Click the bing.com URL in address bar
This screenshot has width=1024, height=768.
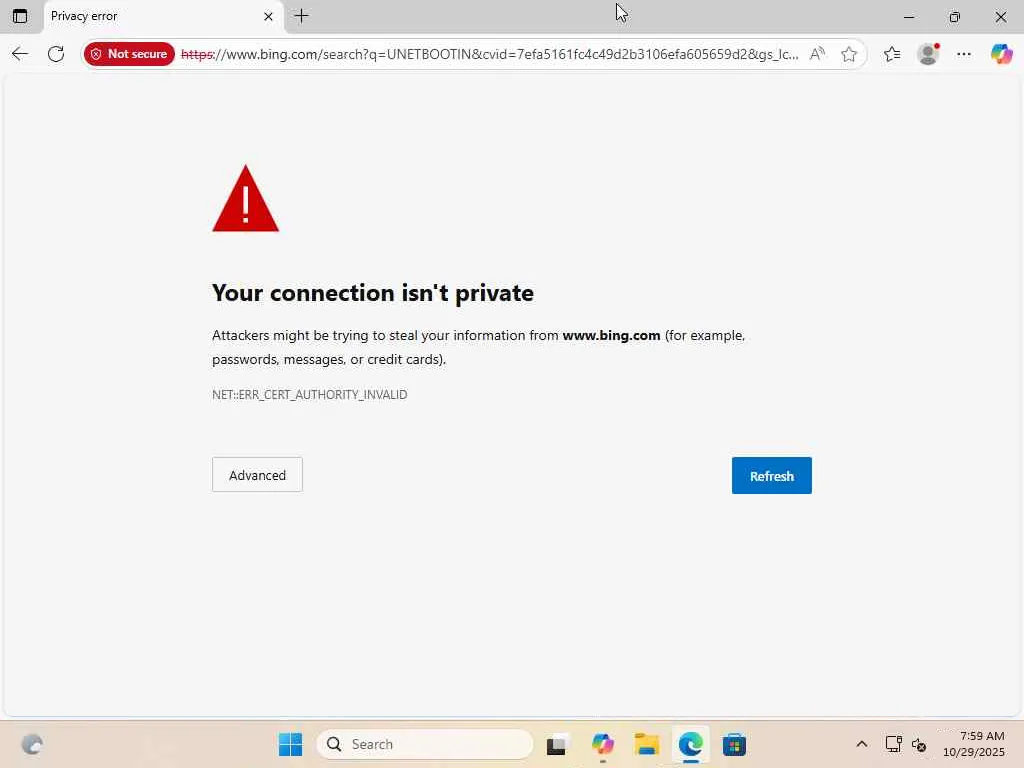coord(490,54)
